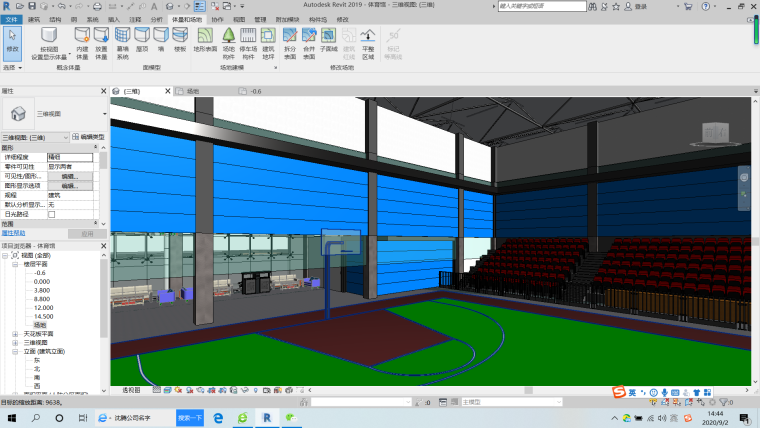Screen dimensions: 760x428
Task: Switch to the 建筑 ribbon tab
Action: pos(33,19)
